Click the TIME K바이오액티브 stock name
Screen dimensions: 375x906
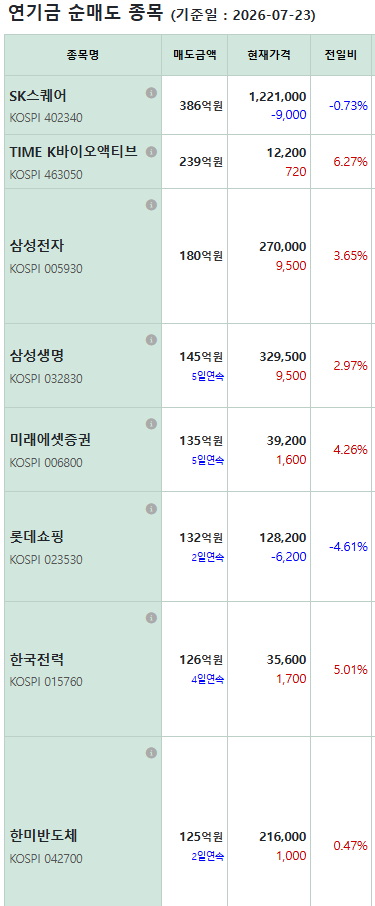(x=73, y=152)
